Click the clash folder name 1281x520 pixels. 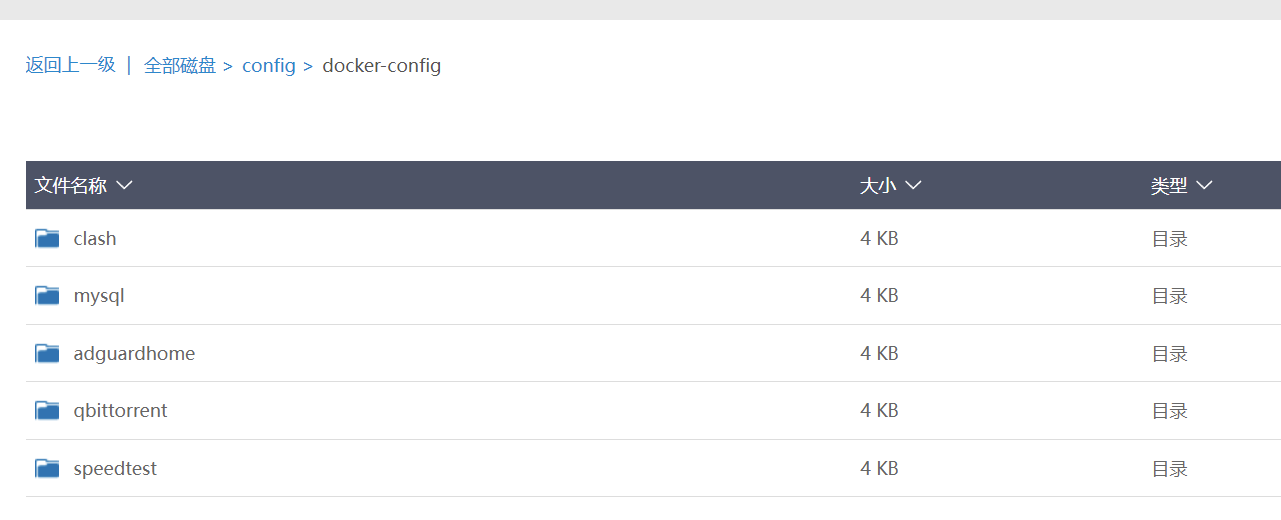95,238
